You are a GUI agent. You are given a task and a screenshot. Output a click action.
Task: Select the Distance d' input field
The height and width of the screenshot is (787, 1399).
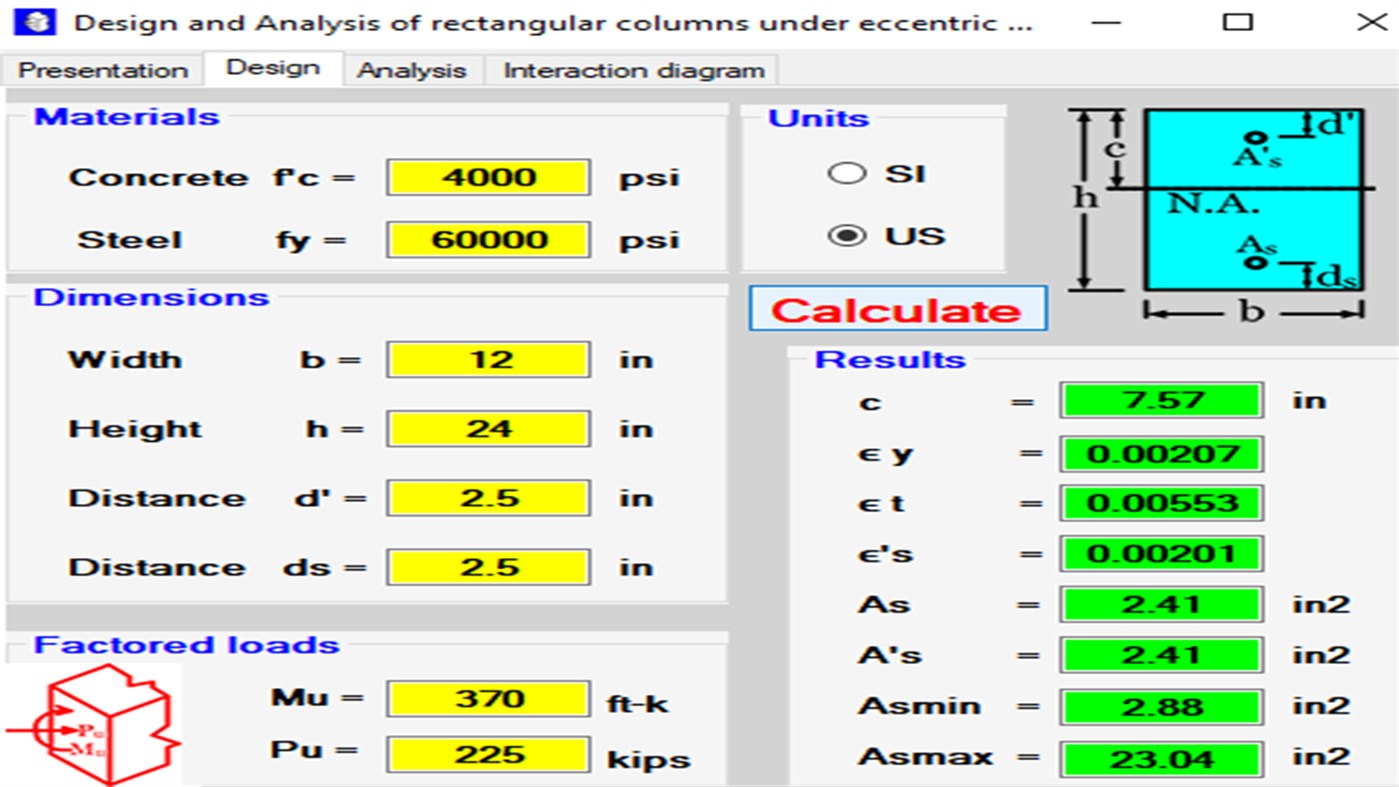(x=487, y=497)
